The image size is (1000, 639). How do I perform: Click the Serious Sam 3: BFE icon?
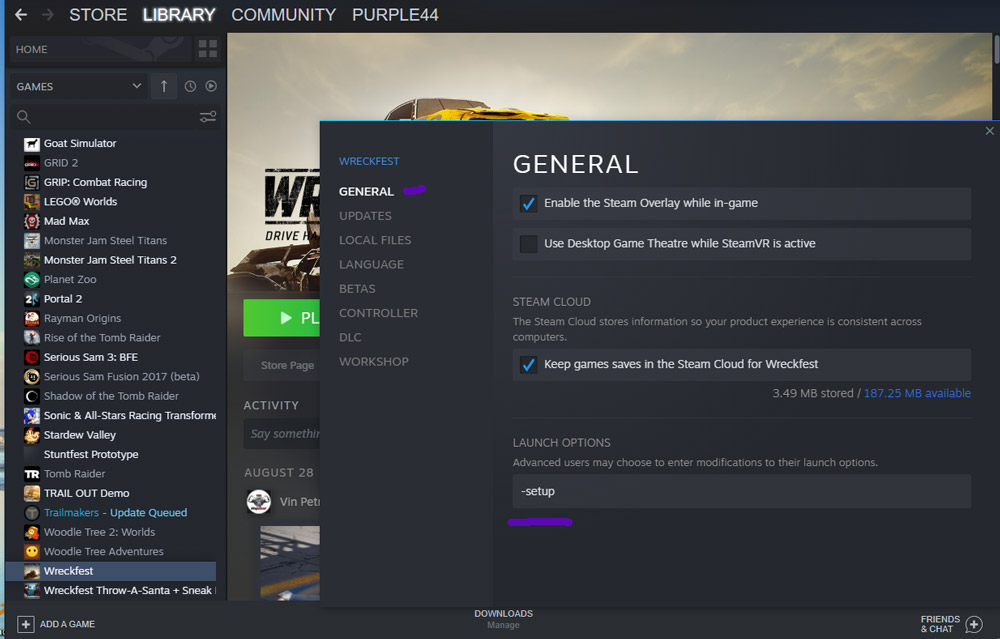point(32,358)
